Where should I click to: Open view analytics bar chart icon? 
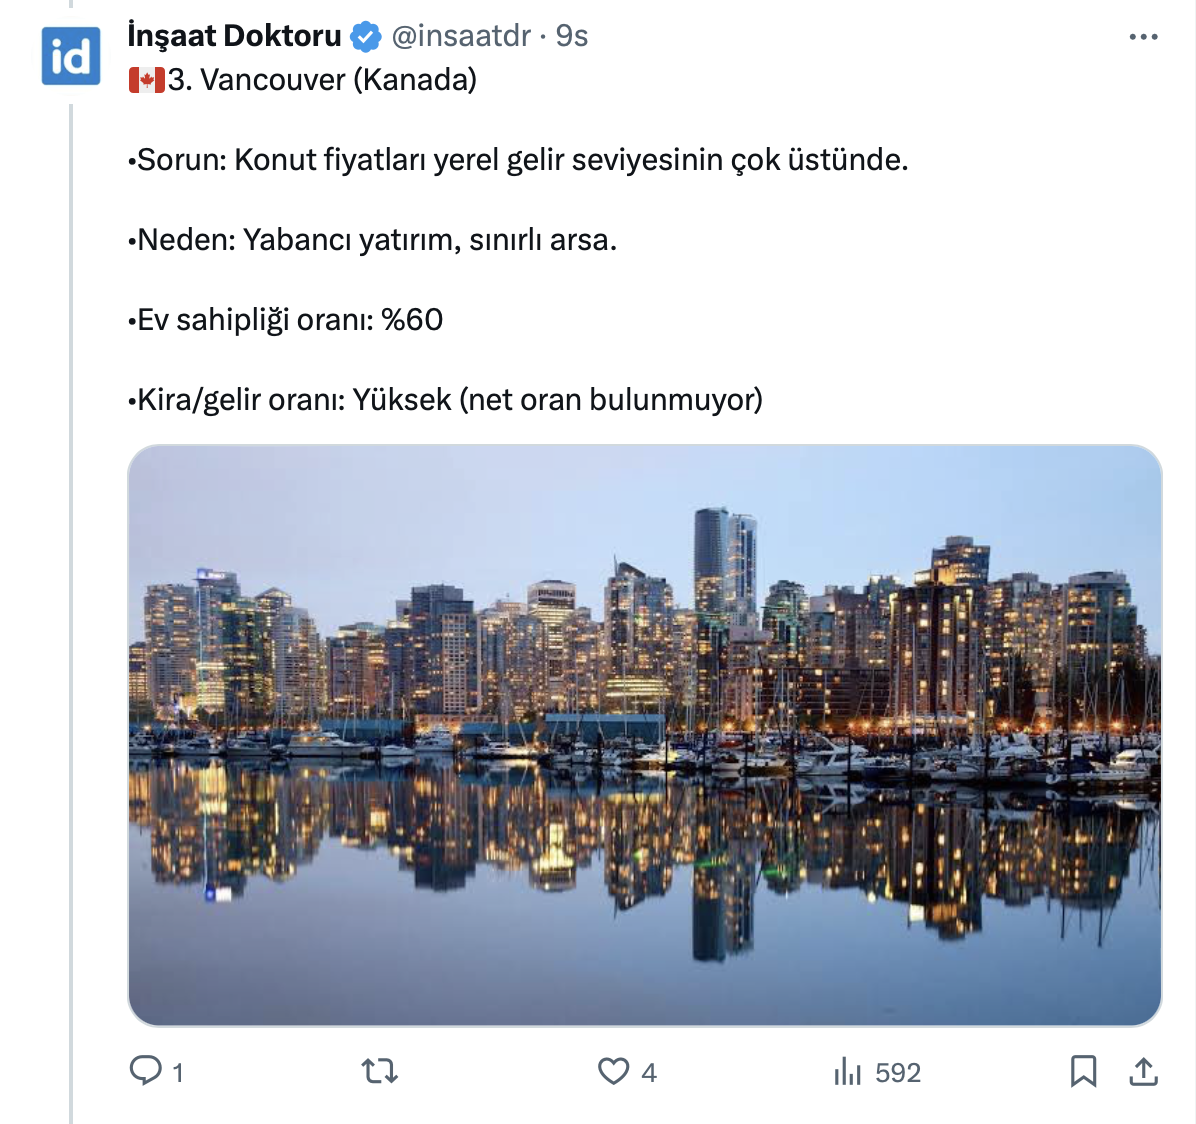(x=847, y=1072)
